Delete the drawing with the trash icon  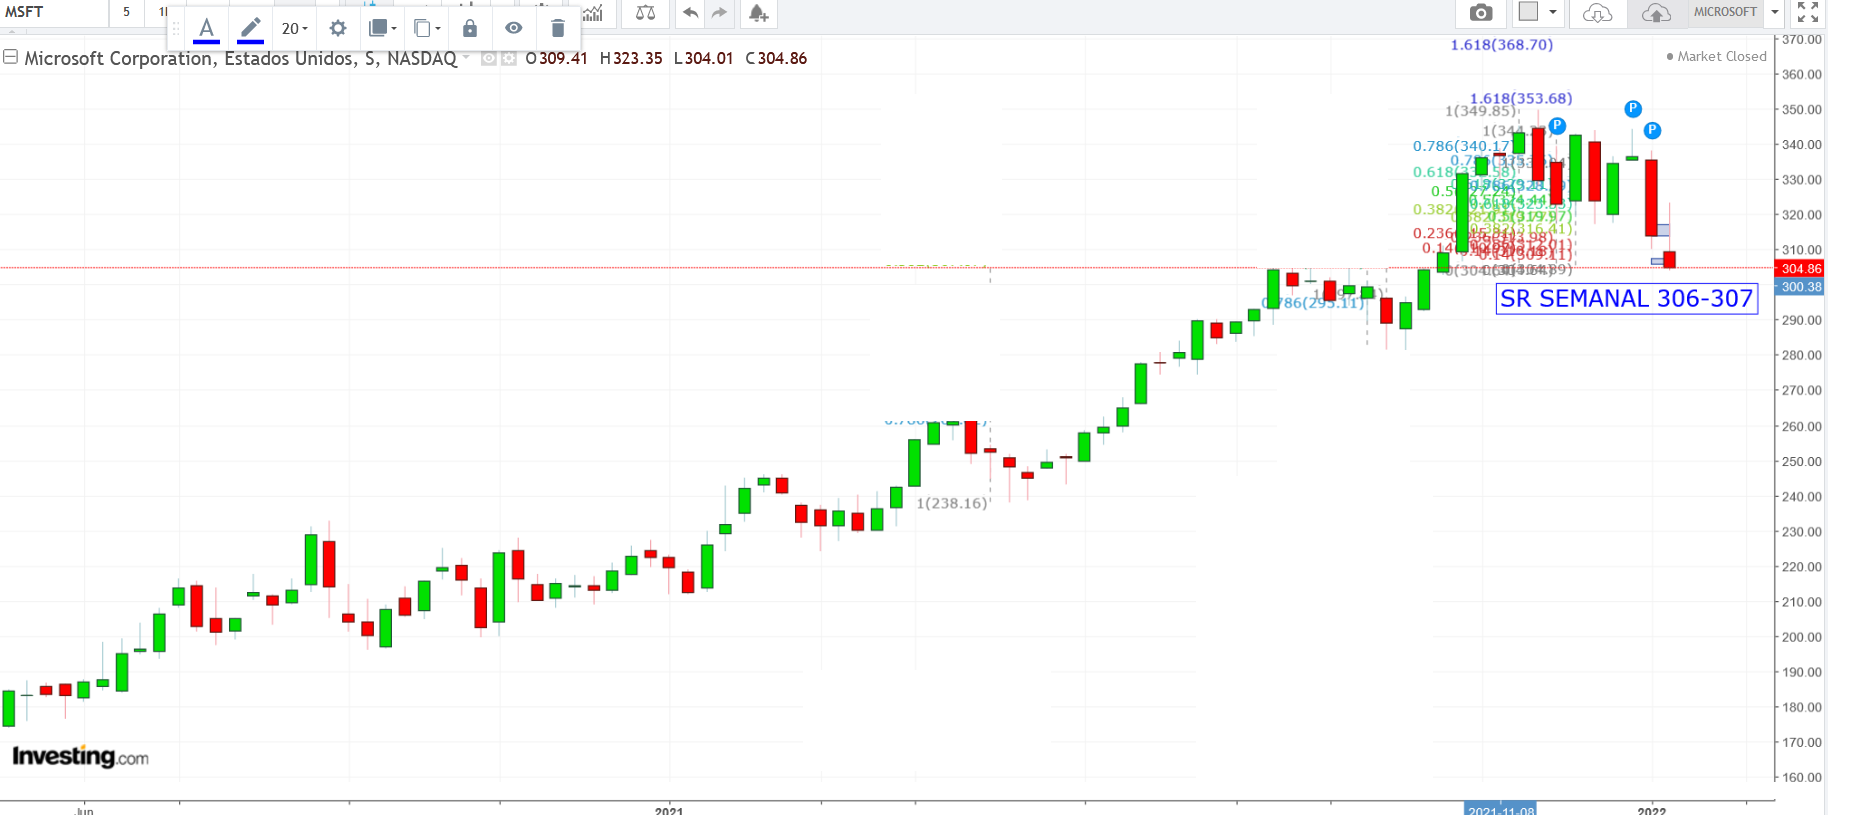[558, 28]
